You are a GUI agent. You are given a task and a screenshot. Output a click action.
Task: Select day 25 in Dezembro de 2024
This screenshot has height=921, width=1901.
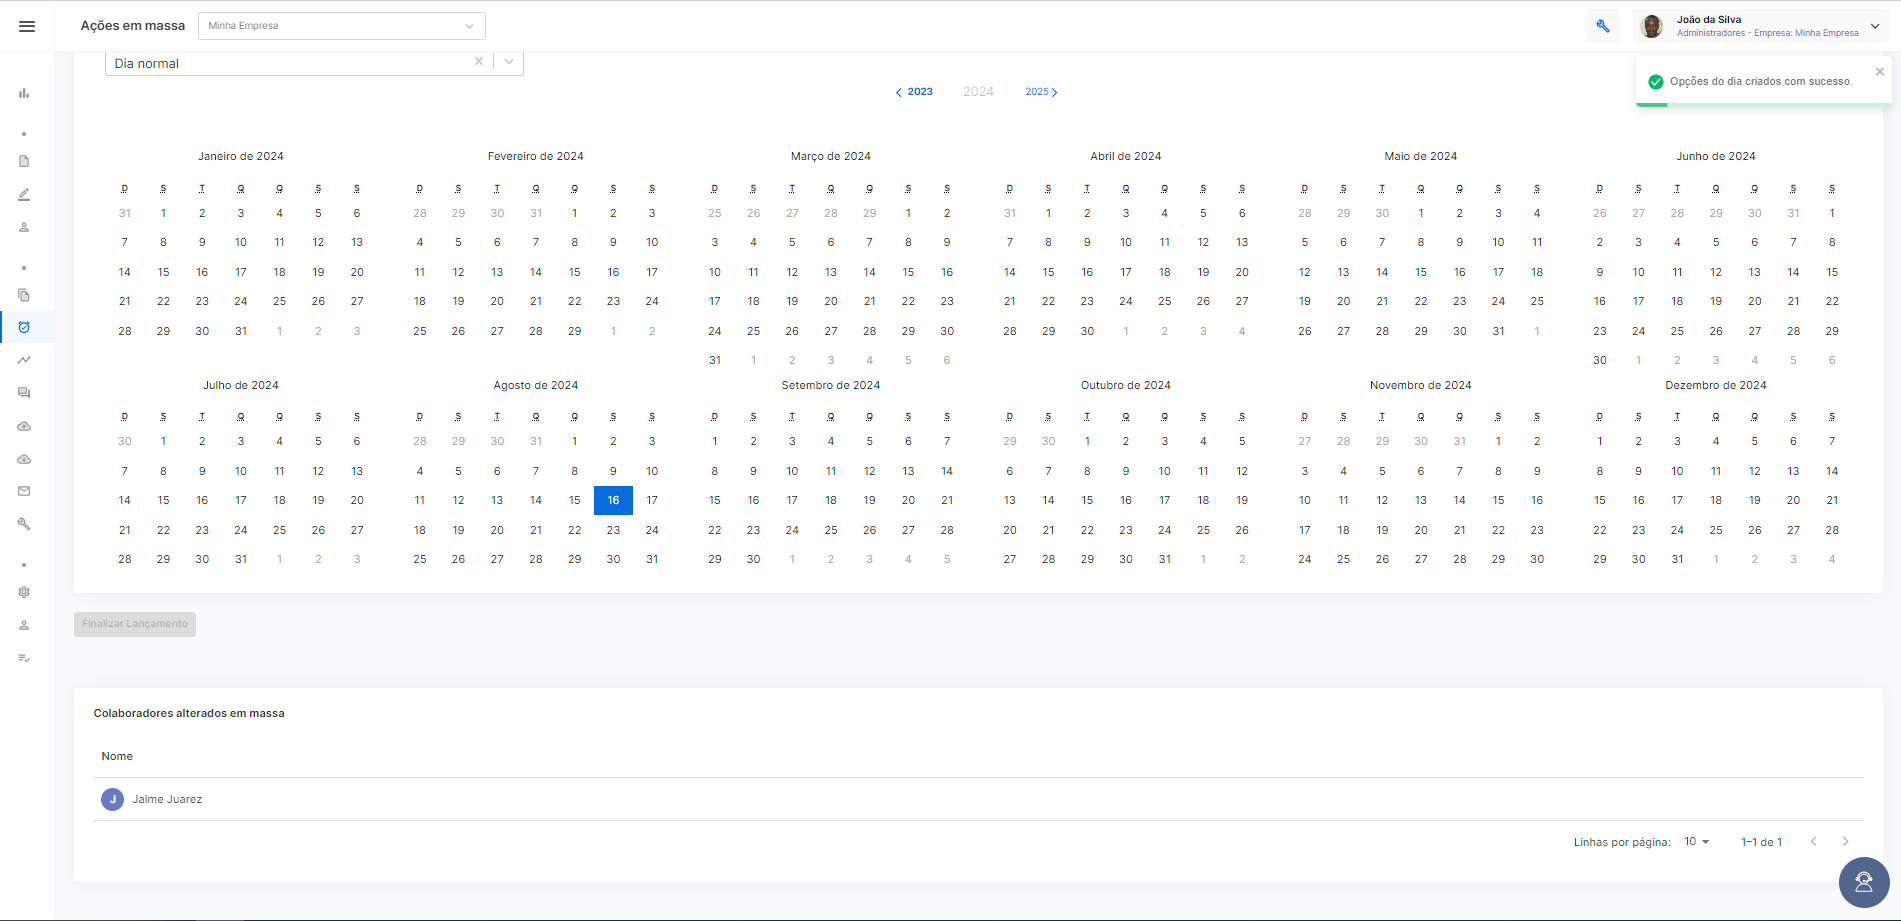click(x=1716, y=530)
